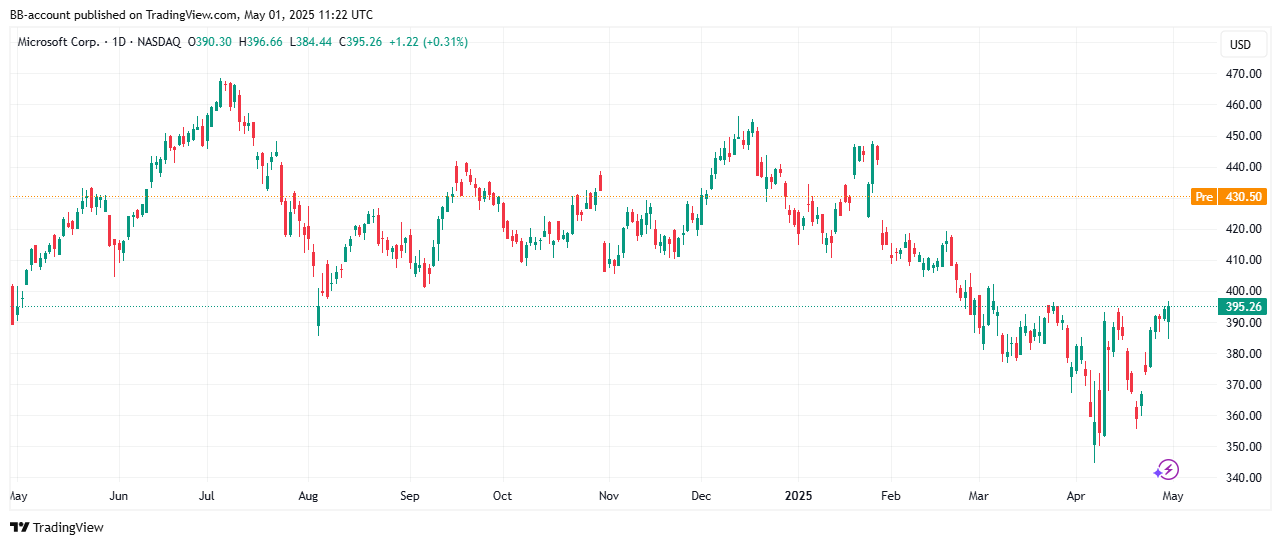Click the 410.00 price axis label
The width and height of the screenshot is (1281, 545).
(1243, 260)
